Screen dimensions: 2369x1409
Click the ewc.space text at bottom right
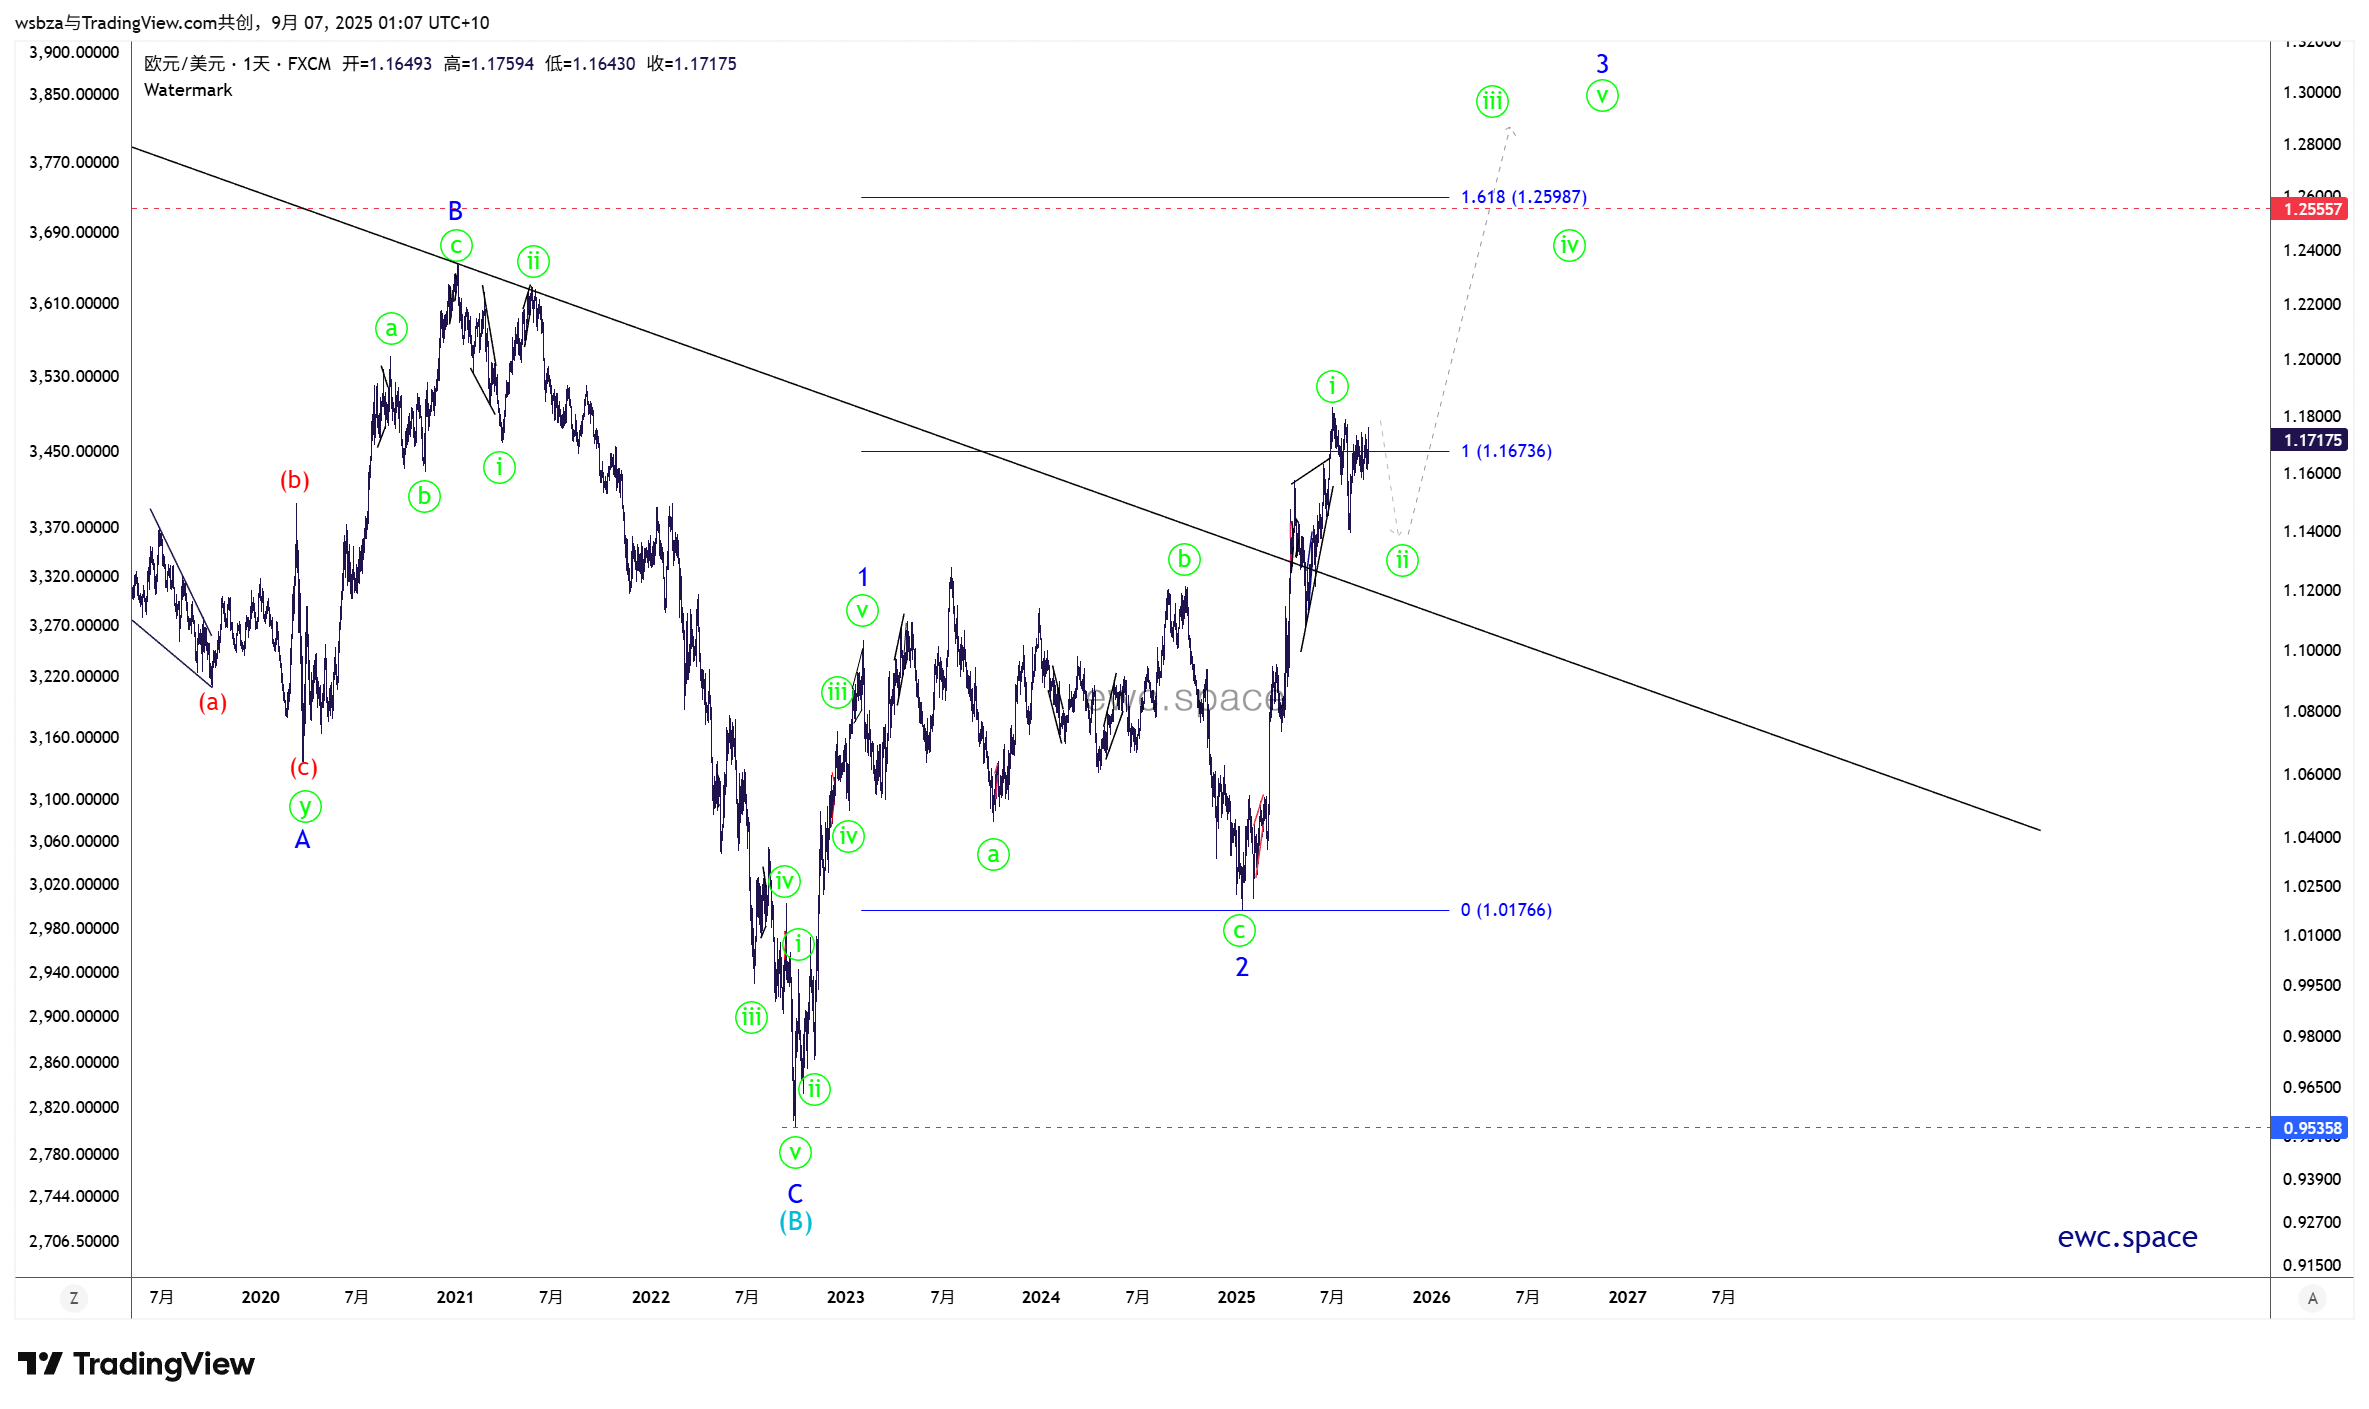pyautogui.click(x=2126, y=1237)
